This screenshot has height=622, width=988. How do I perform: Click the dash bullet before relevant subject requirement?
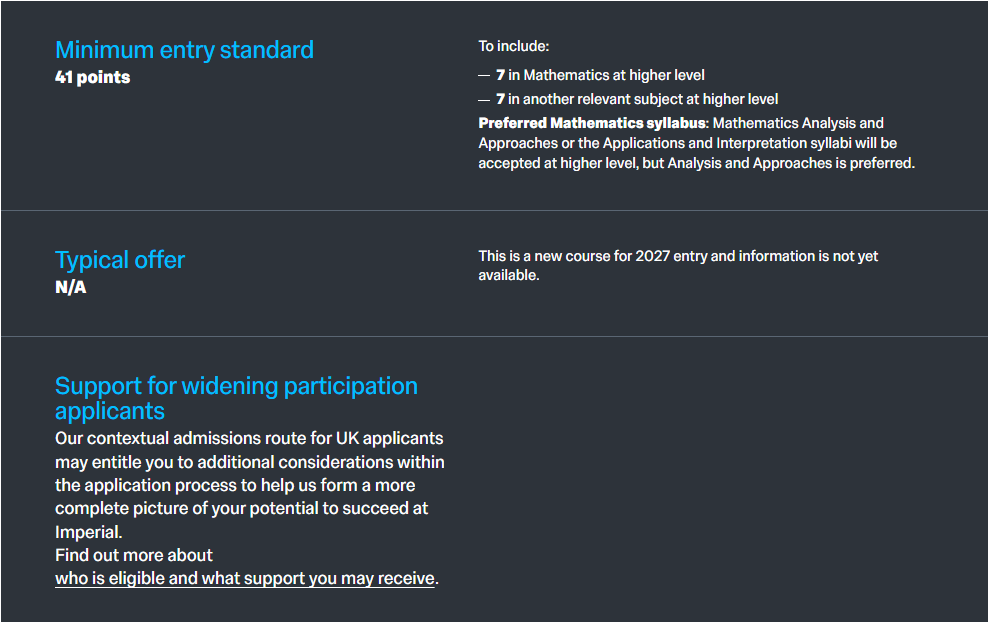(x=484, y=99)
